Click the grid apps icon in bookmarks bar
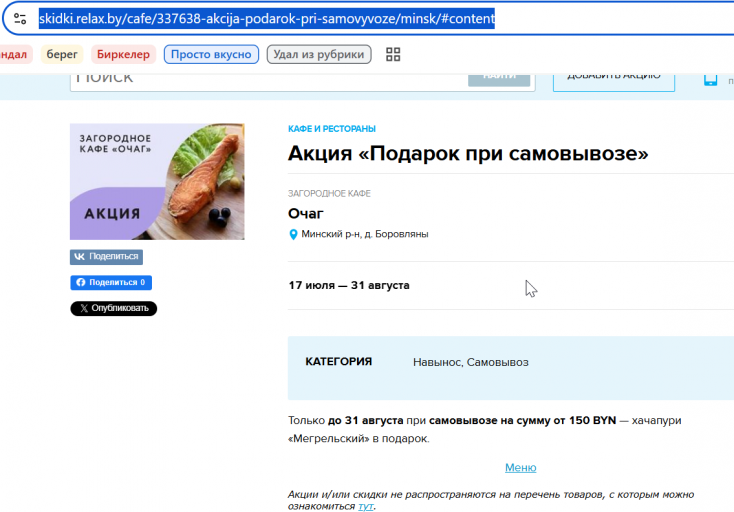Image resolution: width=734 pixels, height=512 pixels. [393, 54]
